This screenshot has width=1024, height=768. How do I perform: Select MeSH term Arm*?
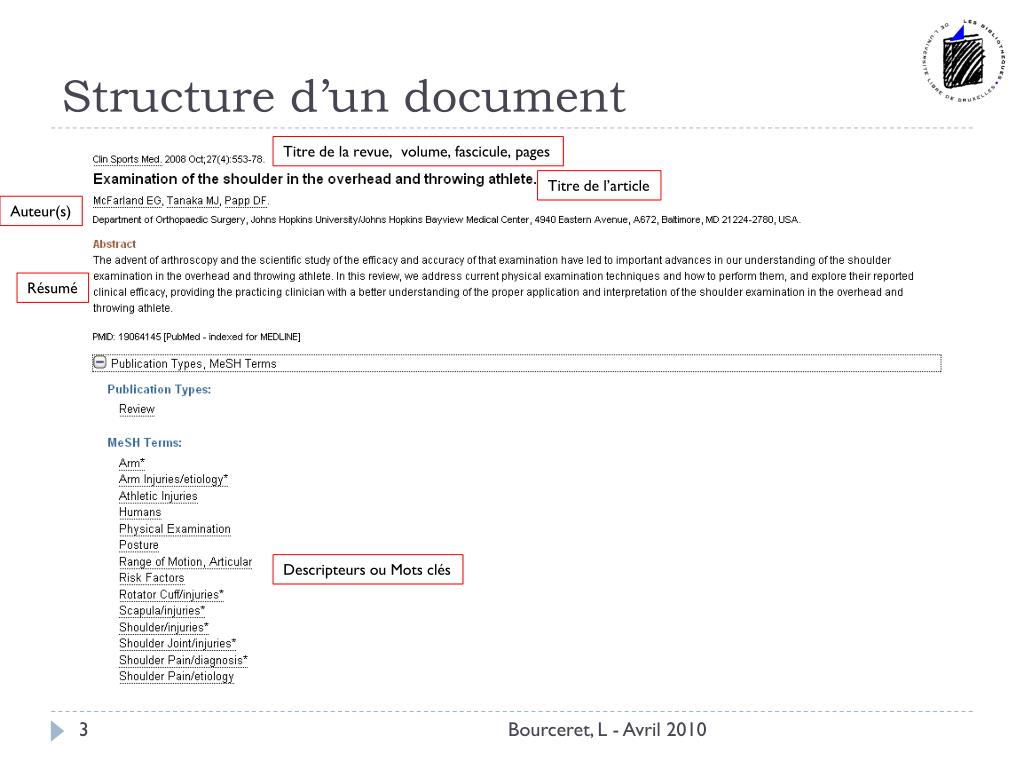(x=131, y=463)
